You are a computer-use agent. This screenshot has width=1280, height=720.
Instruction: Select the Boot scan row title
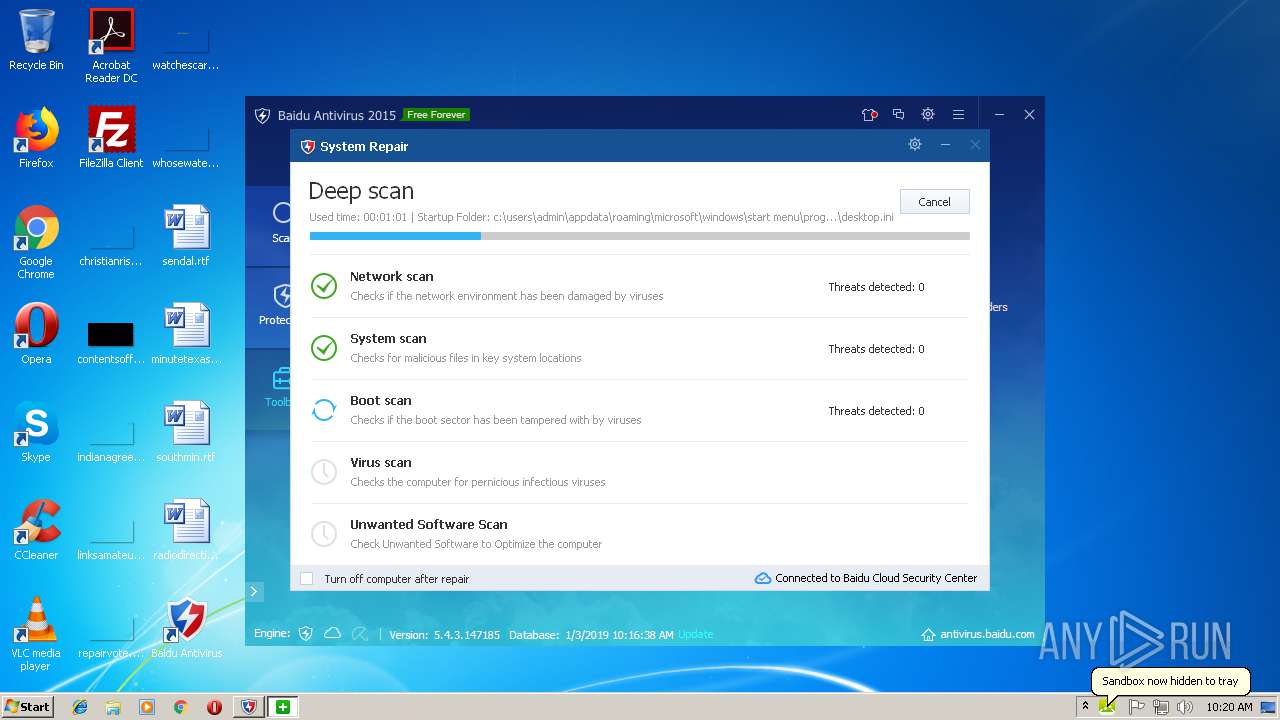[380, 400]
